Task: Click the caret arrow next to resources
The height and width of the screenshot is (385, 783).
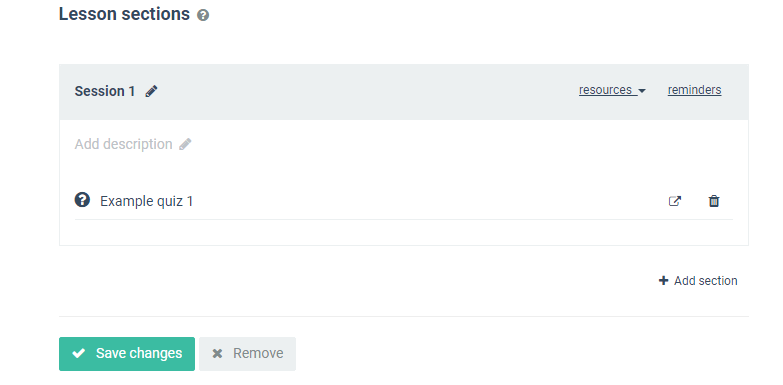Action: tap(642, 91)
